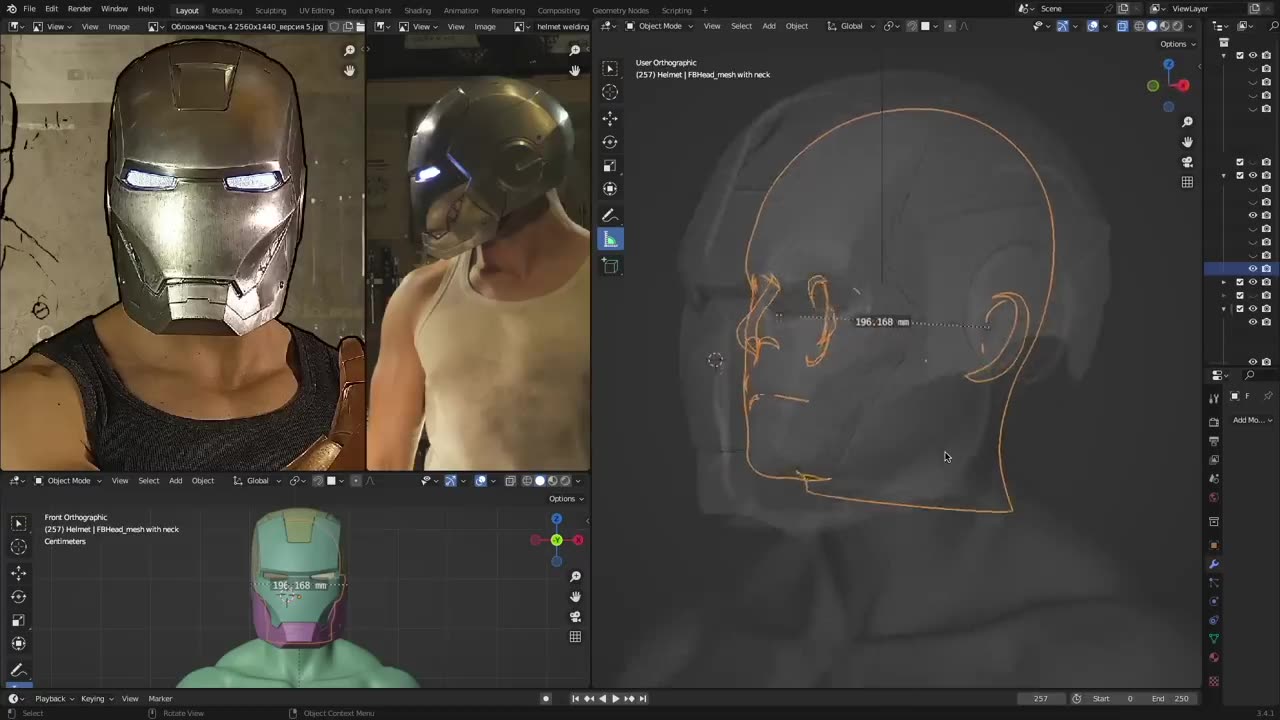
Task: Open Keying dropdown in the timeline
Action: pyautogui.click(x=97, y=698)
